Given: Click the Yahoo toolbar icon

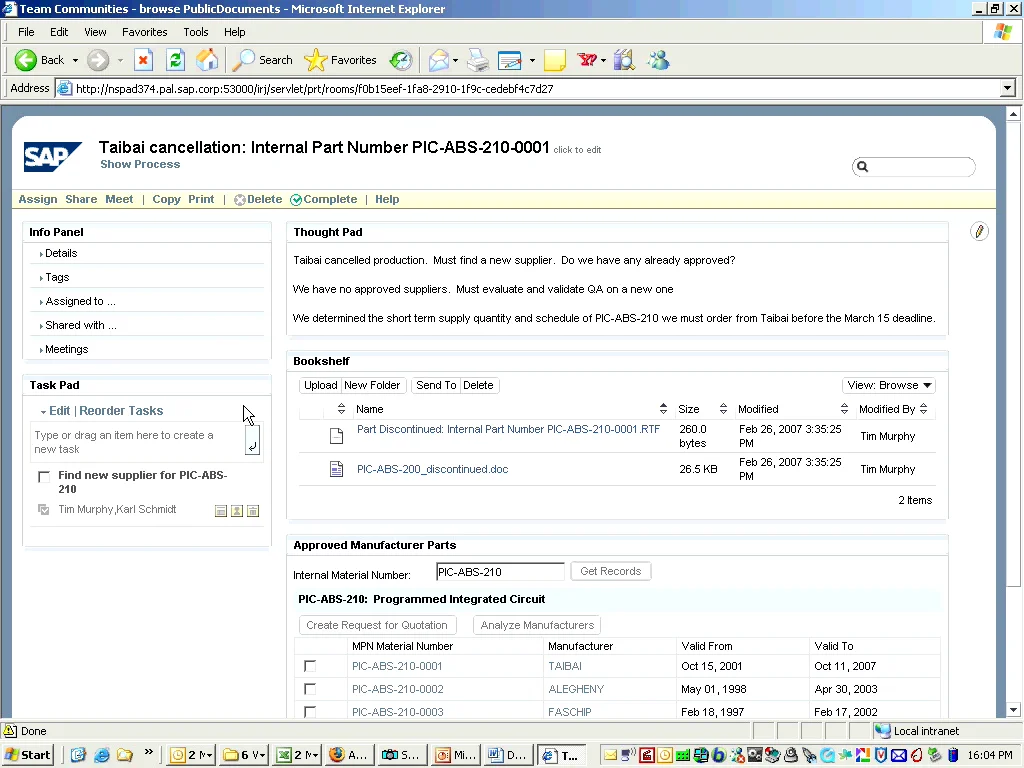Looking at the screenshot, I should (x=587, y=60).
